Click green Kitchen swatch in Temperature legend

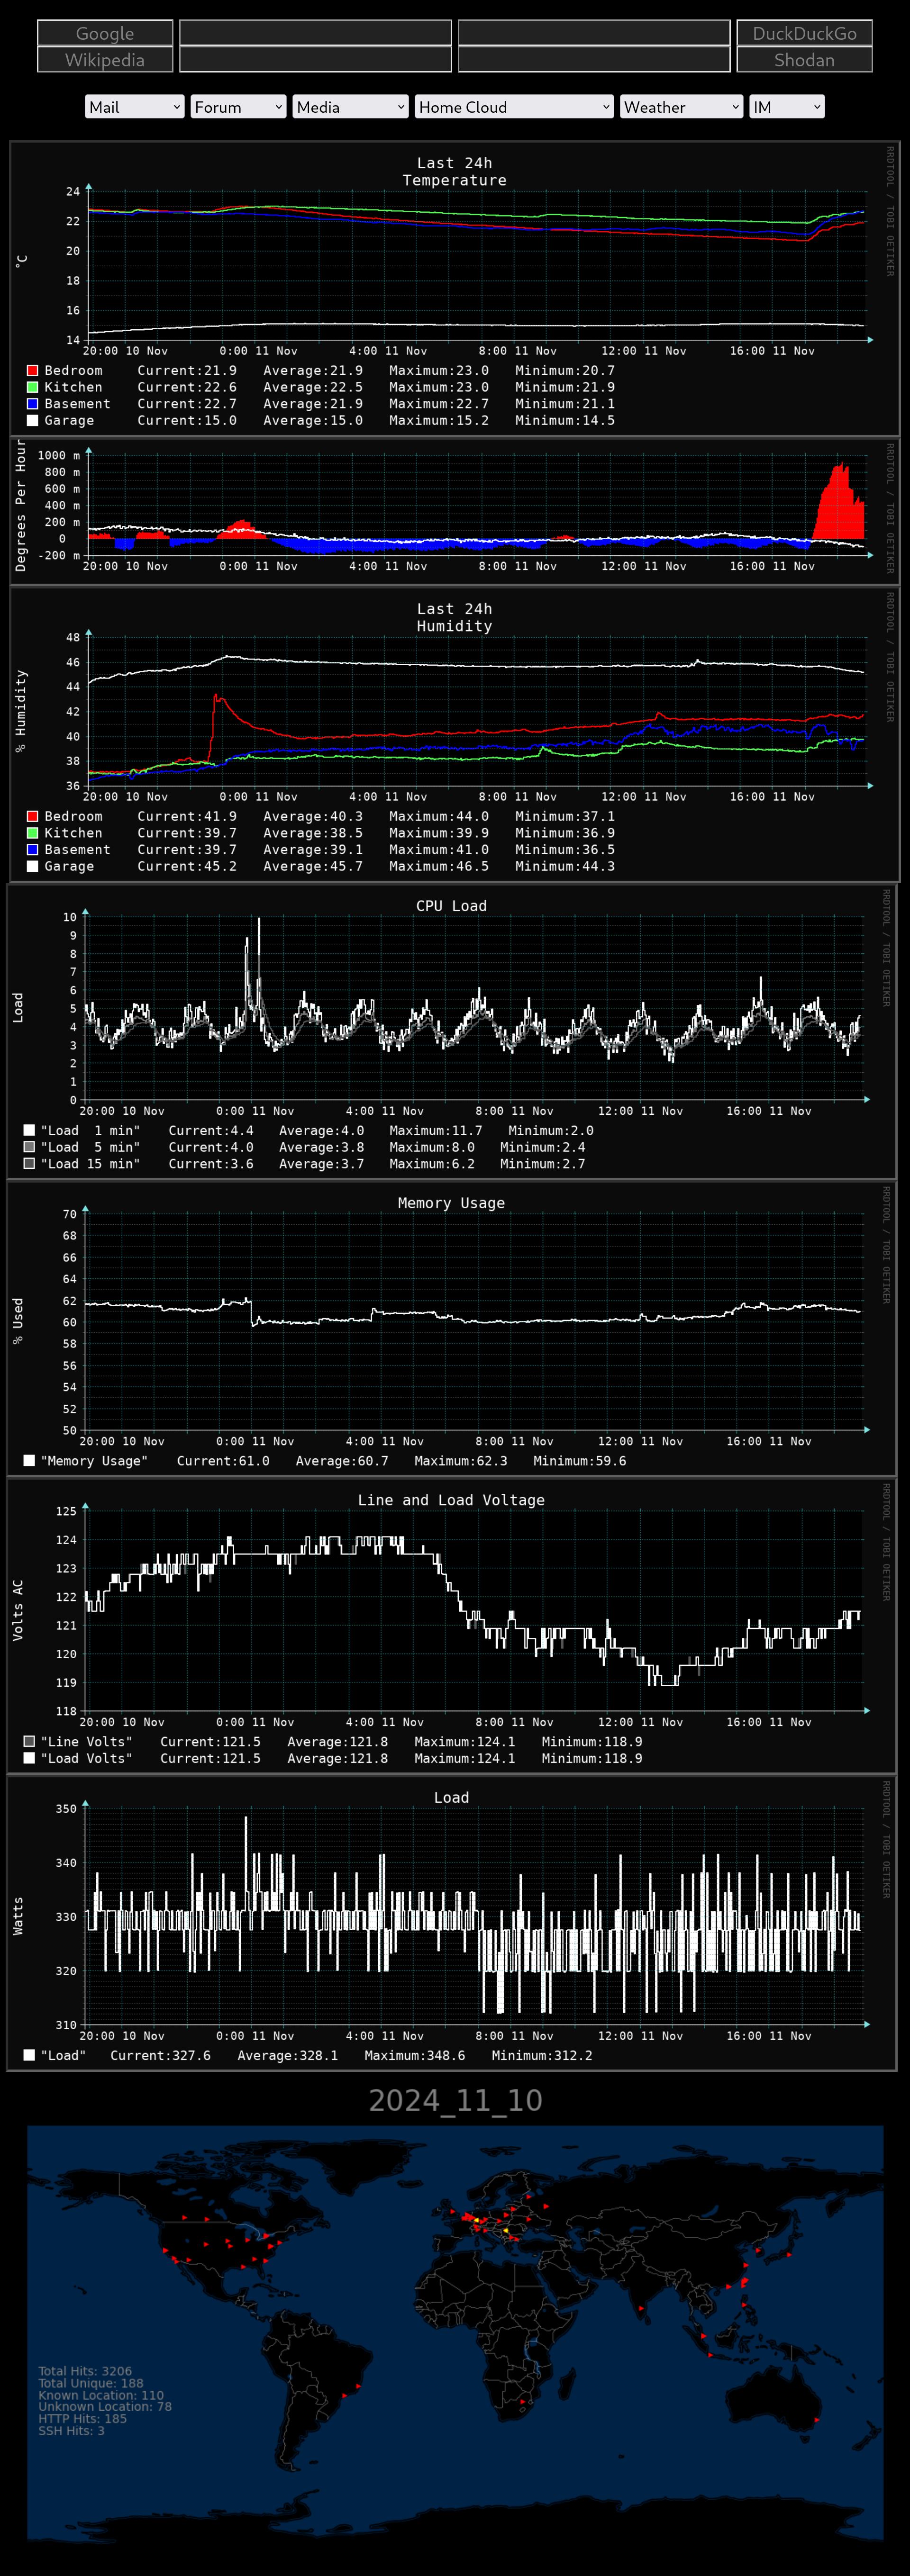coord(32,387)
